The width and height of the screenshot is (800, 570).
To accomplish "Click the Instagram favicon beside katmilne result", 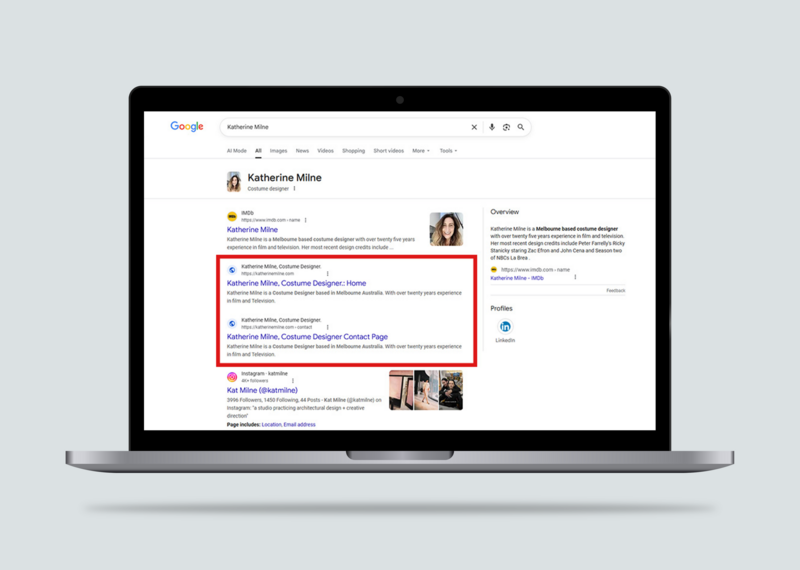I will [232, 377].
